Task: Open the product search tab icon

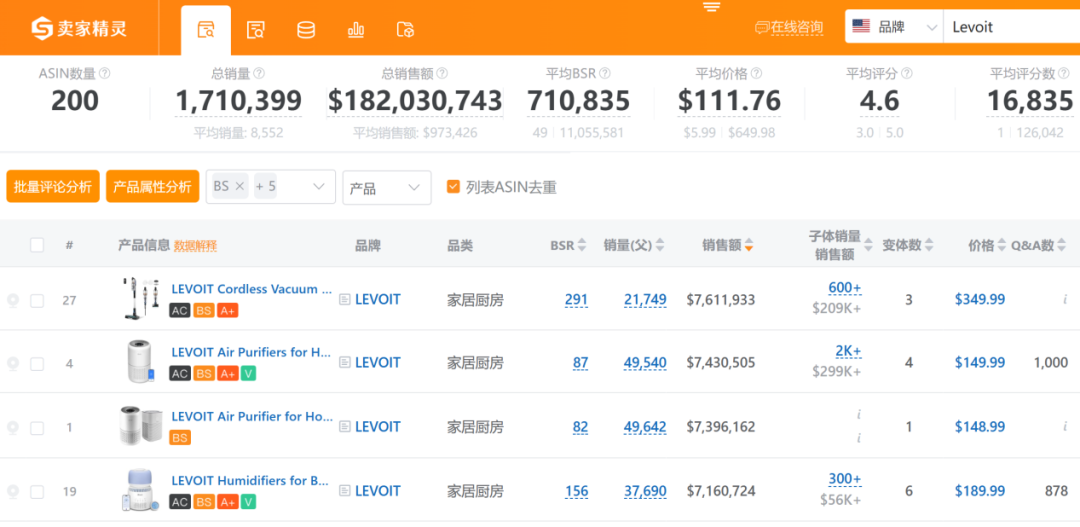Action: [206, 30]
